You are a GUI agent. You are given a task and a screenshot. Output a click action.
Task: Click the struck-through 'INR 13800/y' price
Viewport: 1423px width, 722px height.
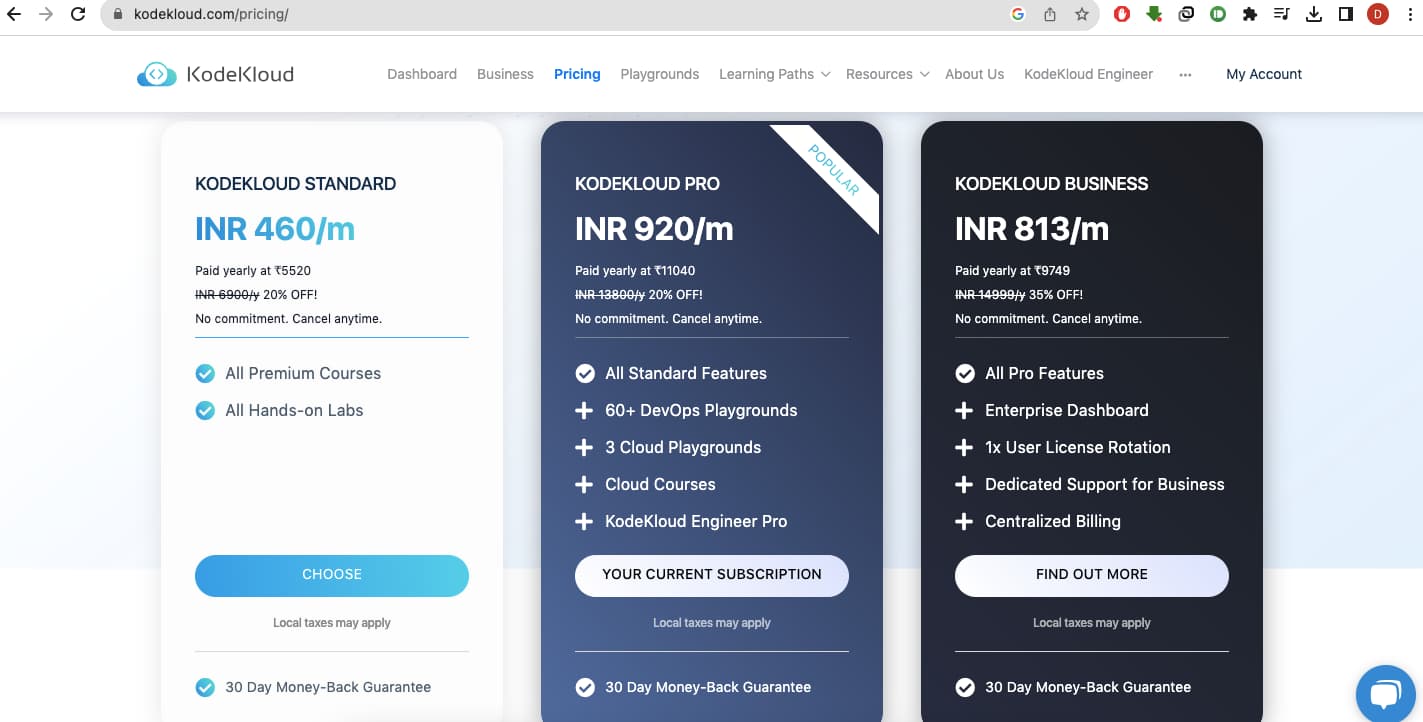(x=610, y=295)
